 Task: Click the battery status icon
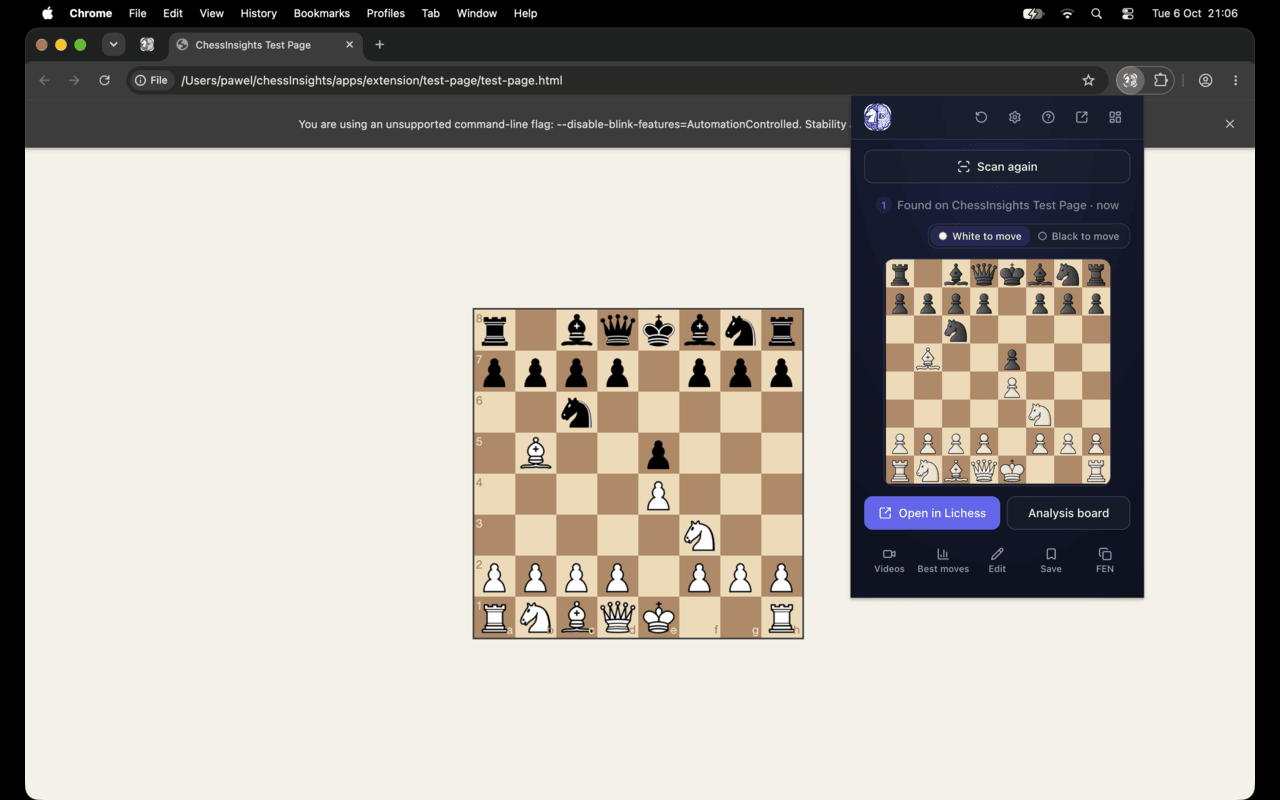[x=1033, y=14]
